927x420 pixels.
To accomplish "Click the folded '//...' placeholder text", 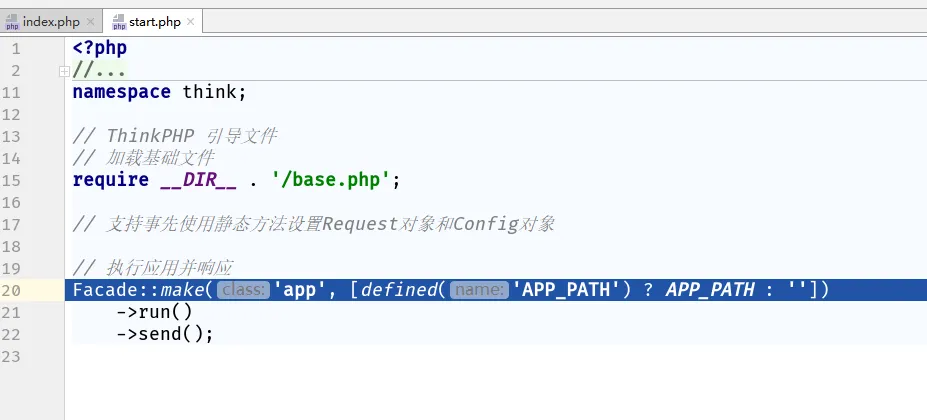I will (99, 70).
